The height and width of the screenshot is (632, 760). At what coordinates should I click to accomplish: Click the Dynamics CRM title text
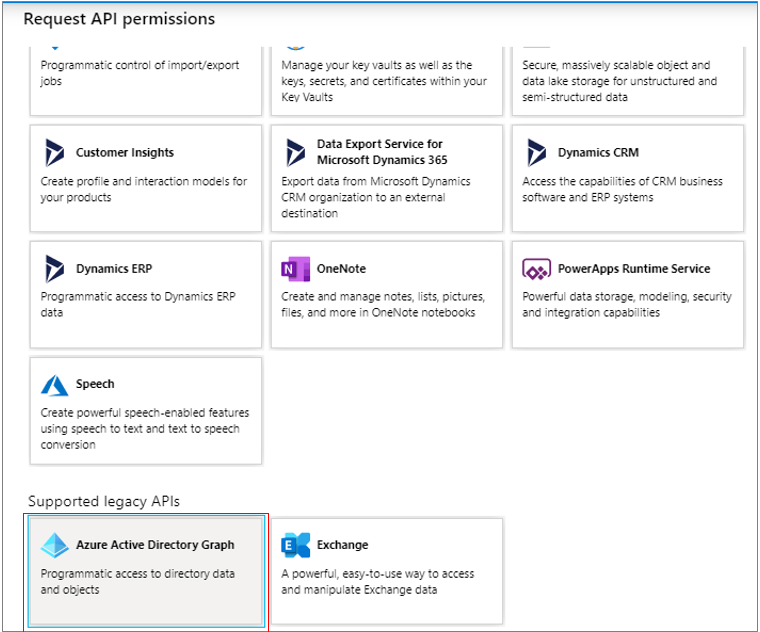598,152
